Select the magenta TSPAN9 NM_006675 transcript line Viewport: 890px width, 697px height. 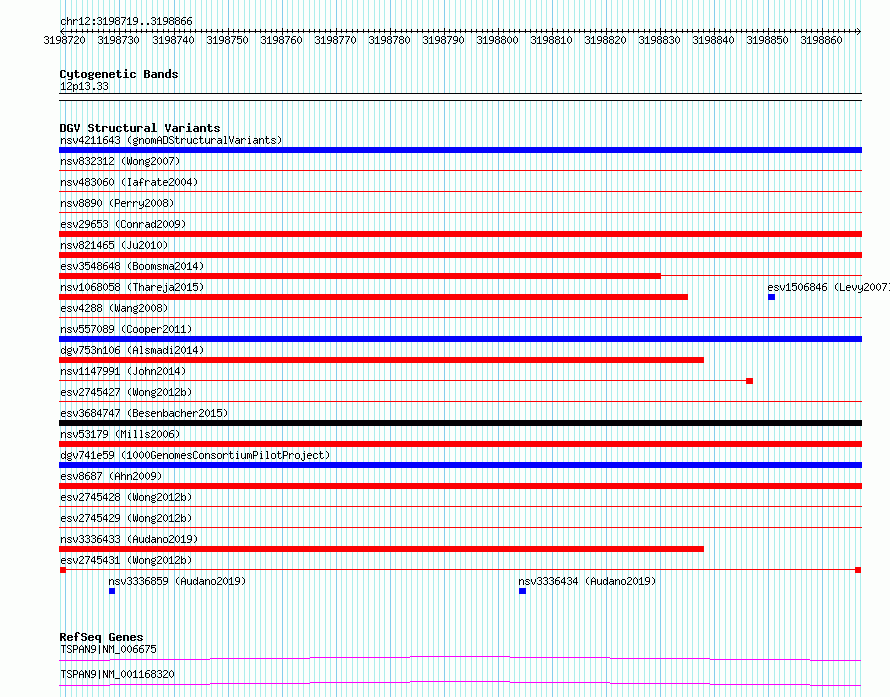click(460, 658)
